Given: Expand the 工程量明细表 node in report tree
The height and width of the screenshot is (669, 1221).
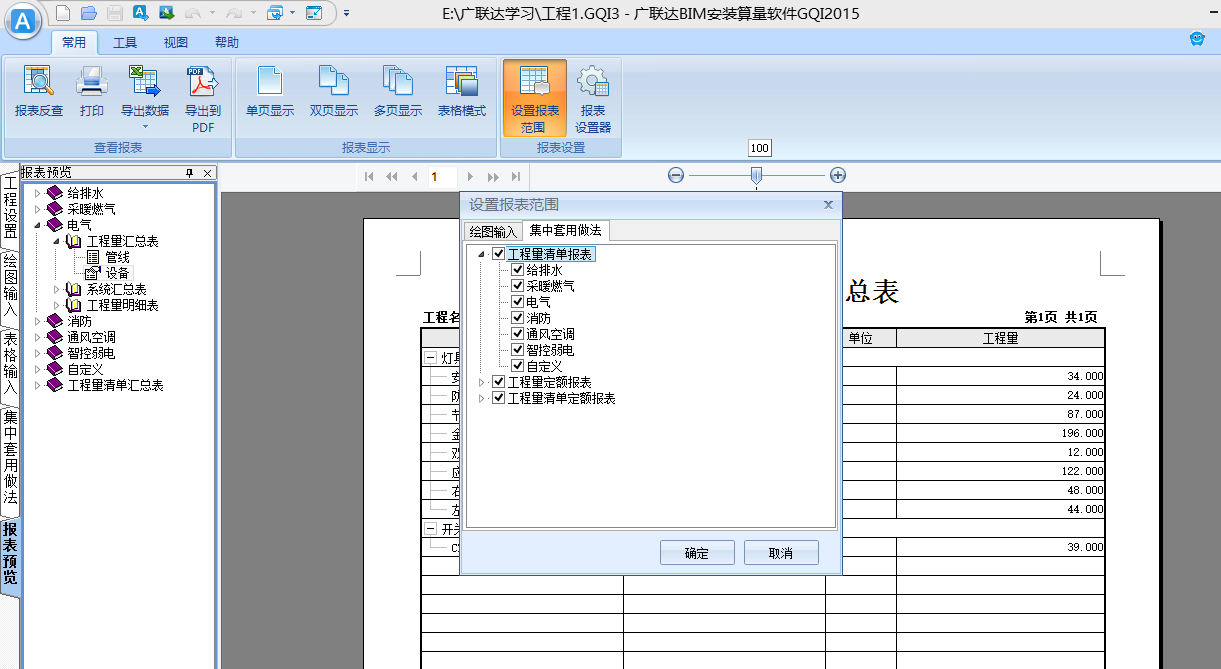Looking at the screenshot, I should tap(57, 305).
